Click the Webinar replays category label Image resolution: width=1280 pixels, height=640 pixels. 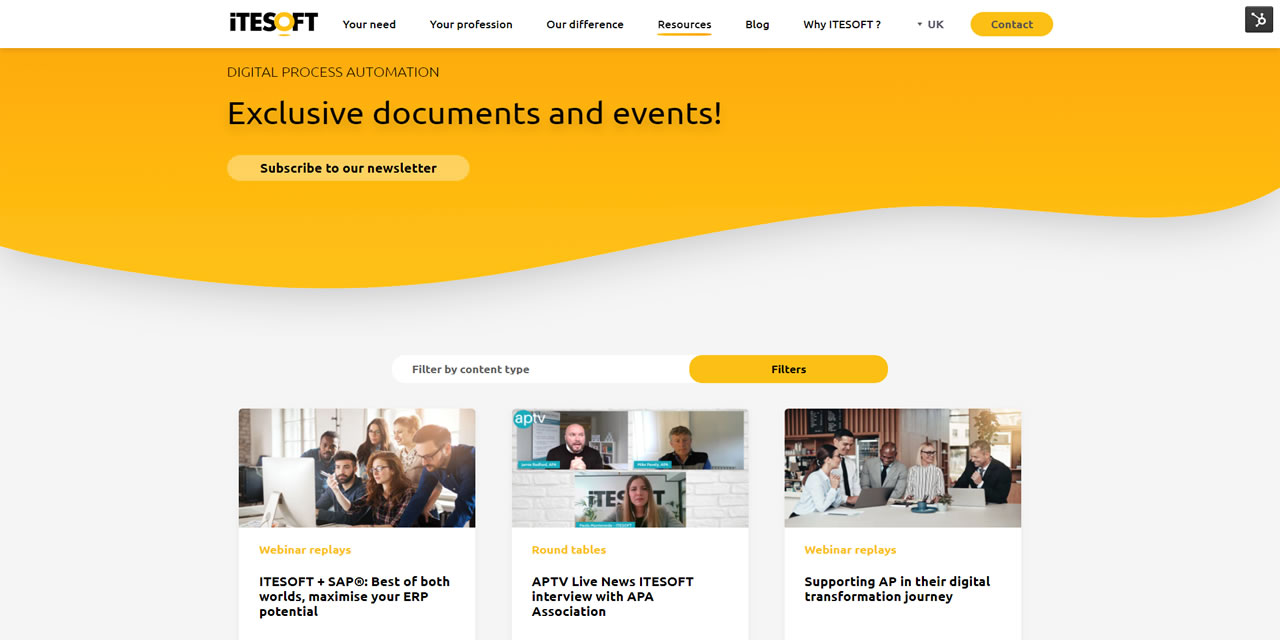[x=304, y=550]
